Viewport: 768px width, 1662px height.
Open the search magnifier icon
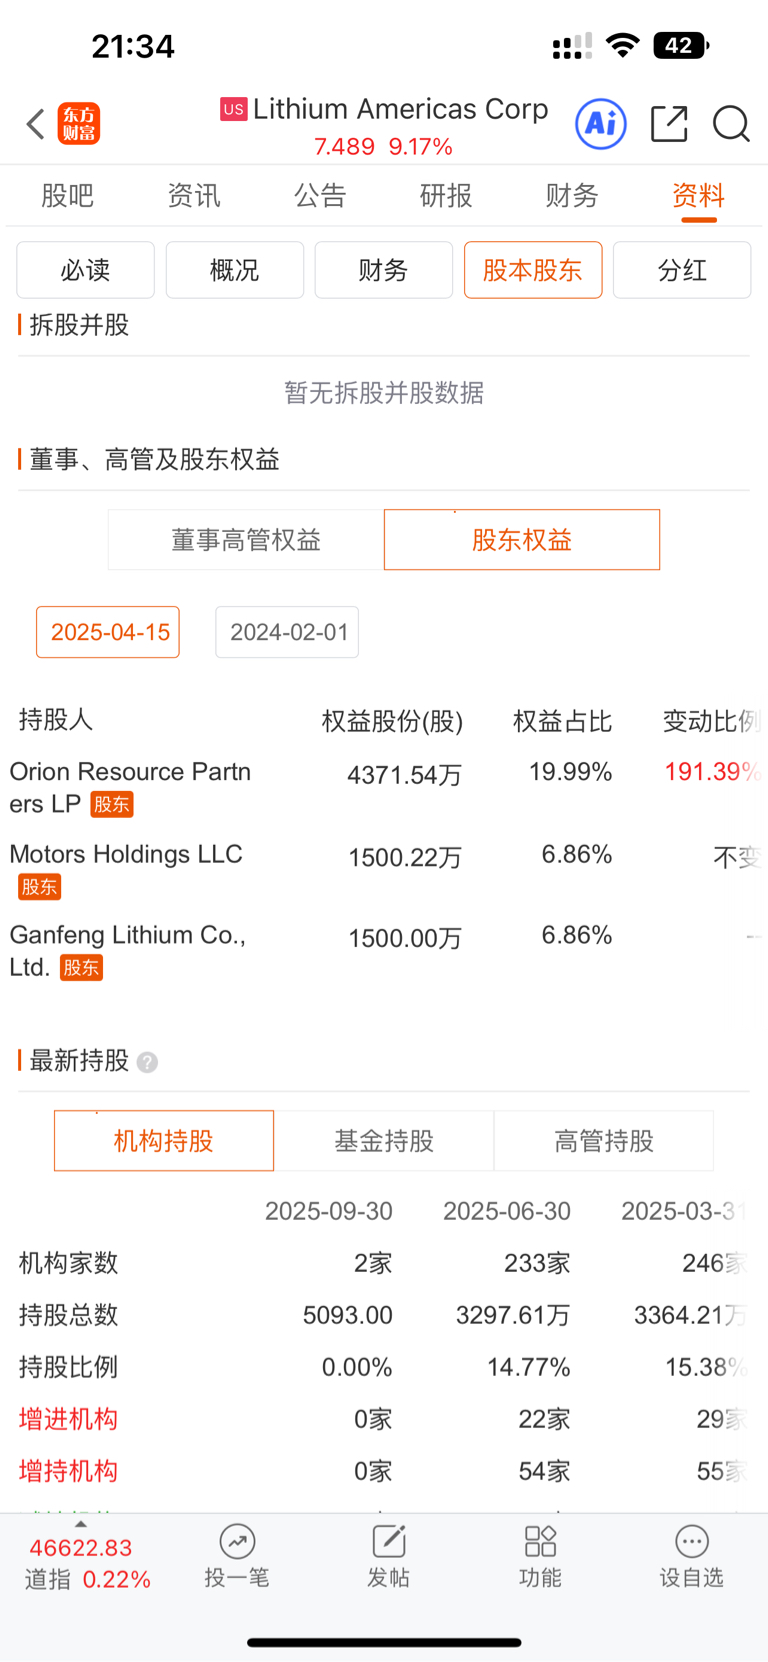click(x=731, y=124)
